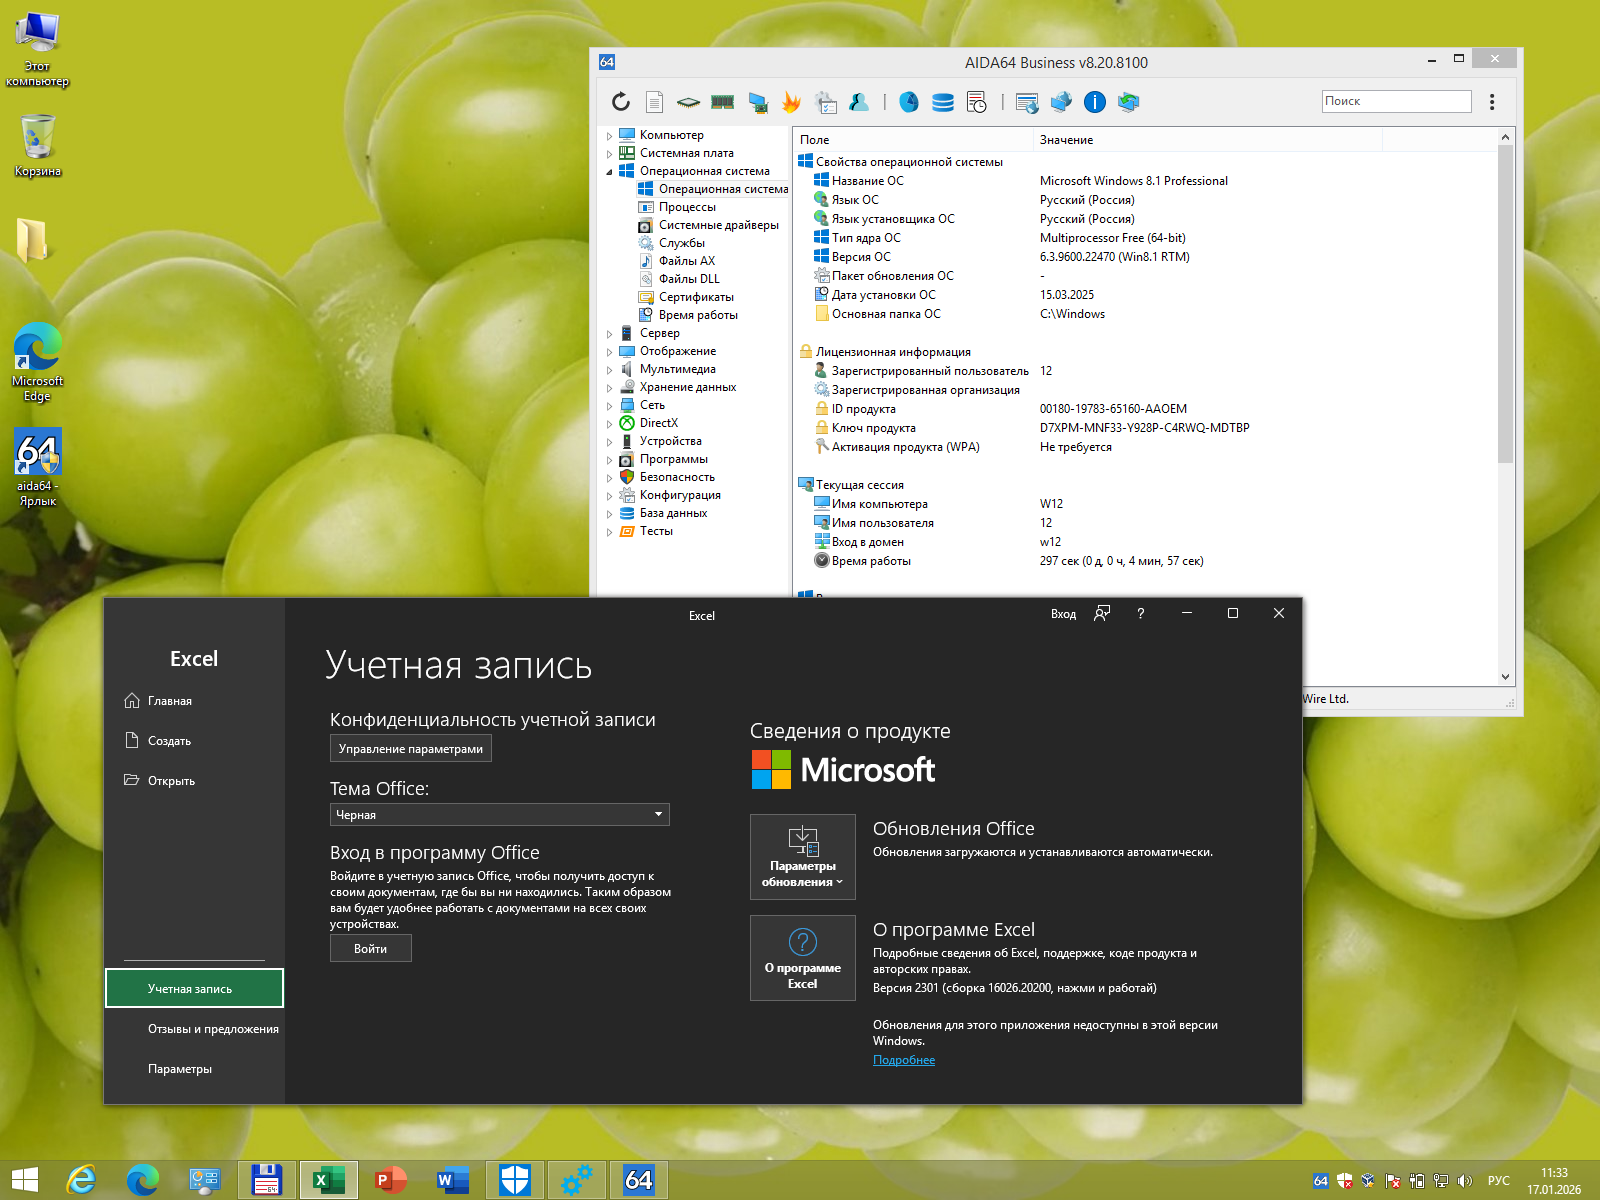Click the Поиск search field in AIDA64

click(1396, 101)
